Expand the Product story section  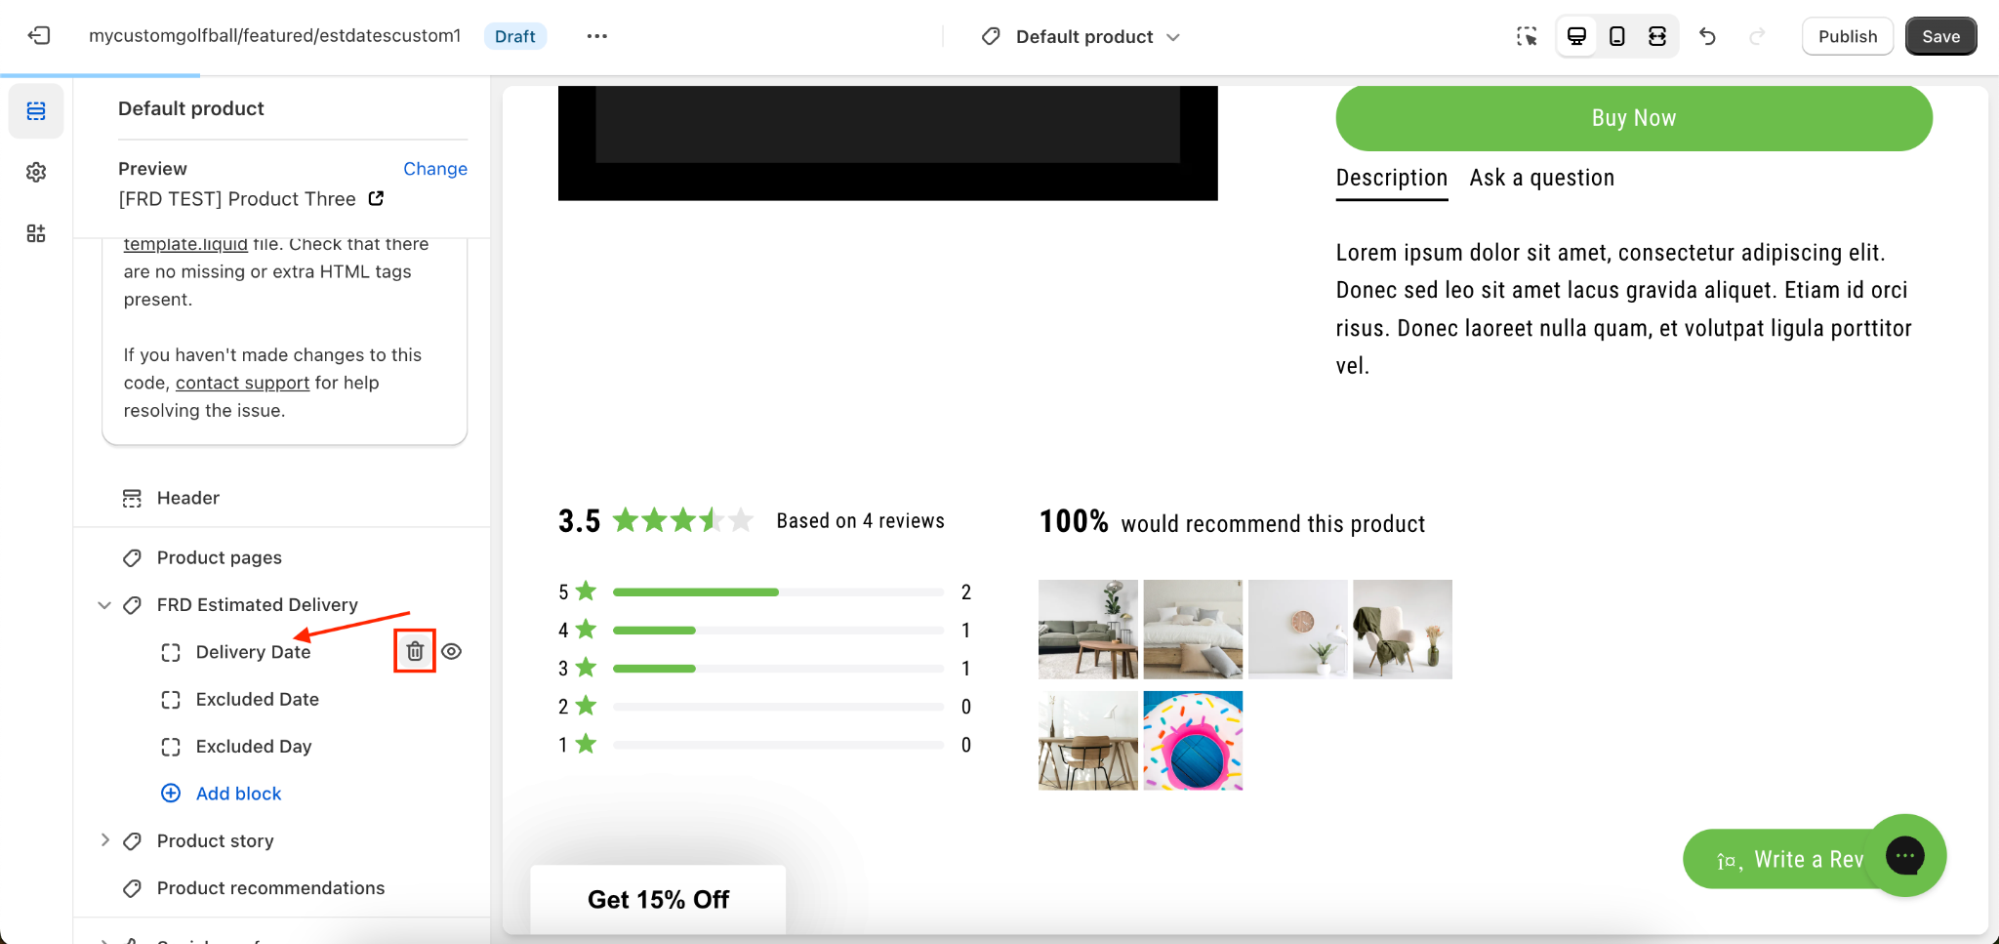click(x=104, y=841)
